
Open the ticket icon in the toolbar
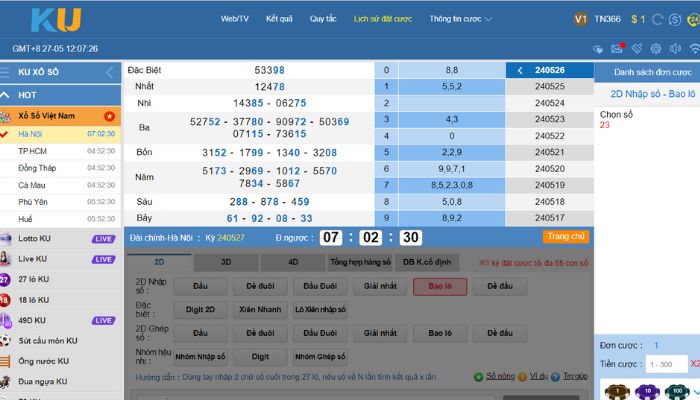pos(637,48)
